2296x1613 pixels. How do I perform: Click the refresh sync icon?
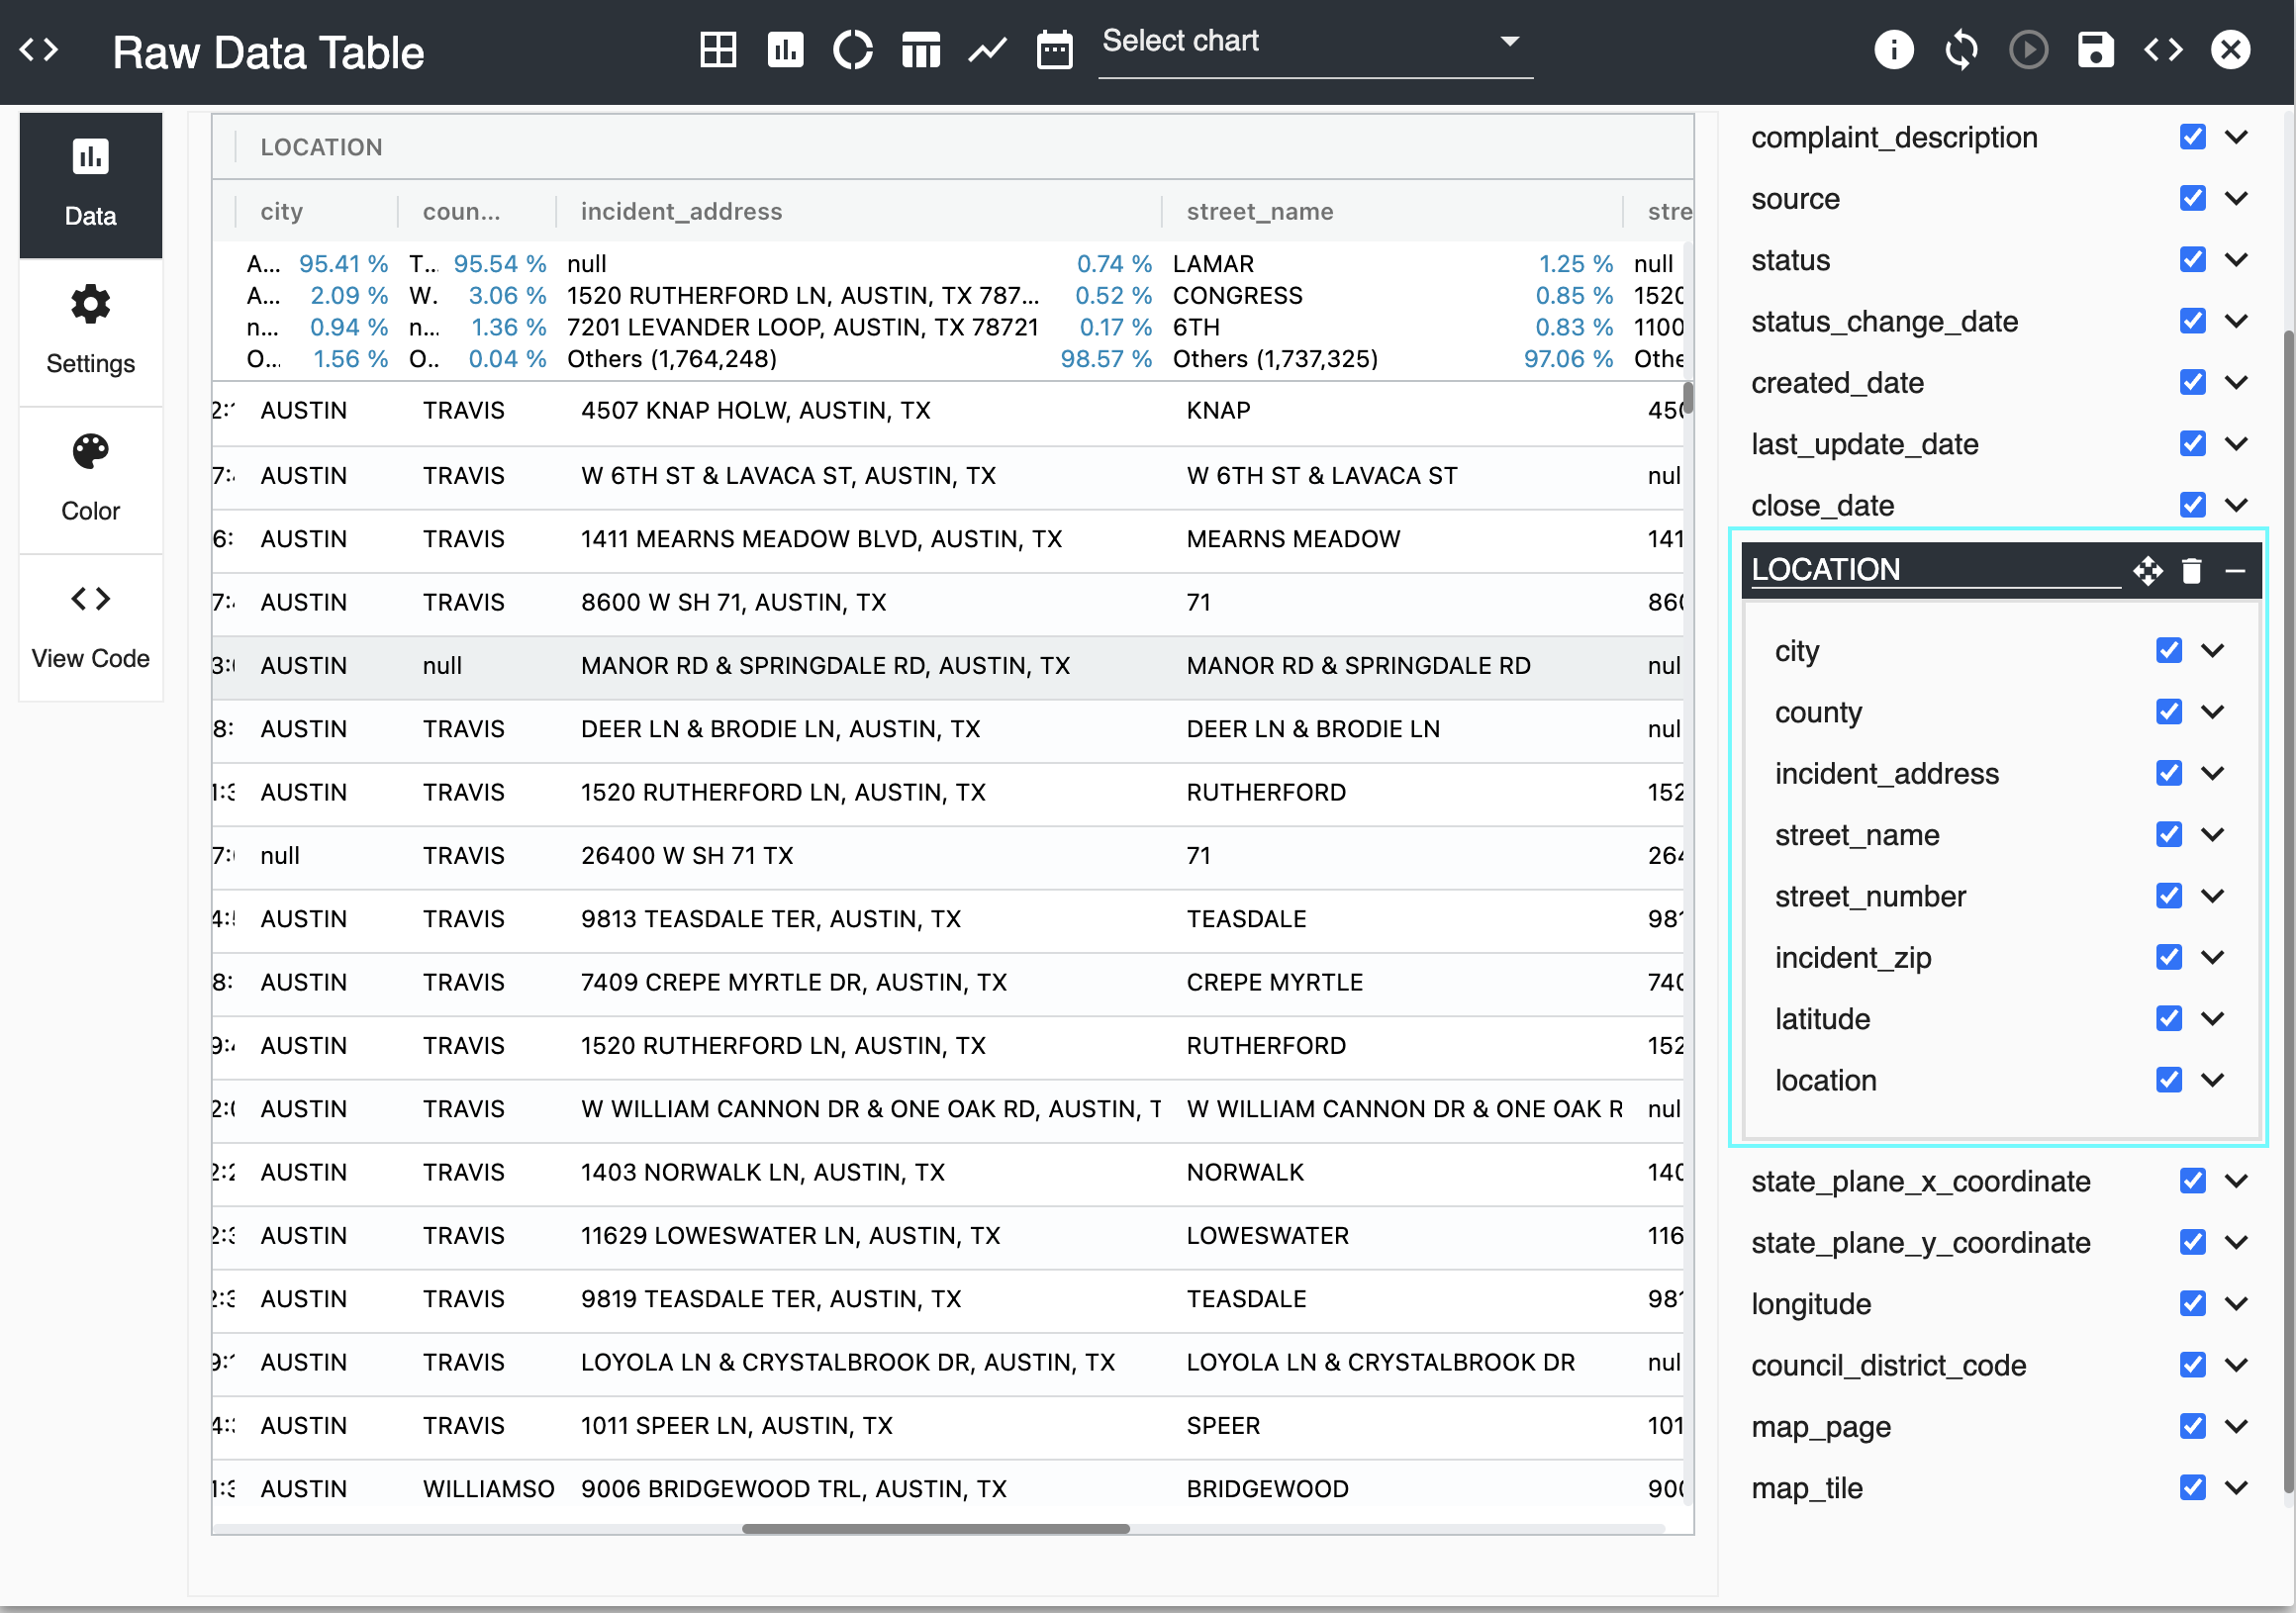point(1961,50)
